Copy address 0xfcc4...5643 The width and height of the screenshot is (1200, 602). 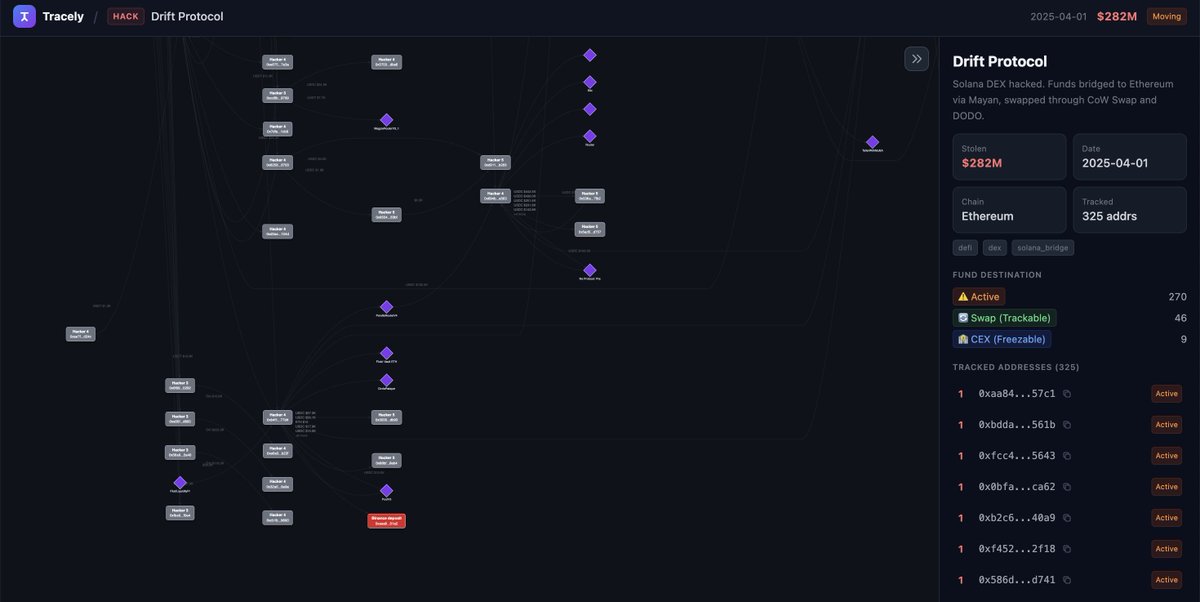1067,456
